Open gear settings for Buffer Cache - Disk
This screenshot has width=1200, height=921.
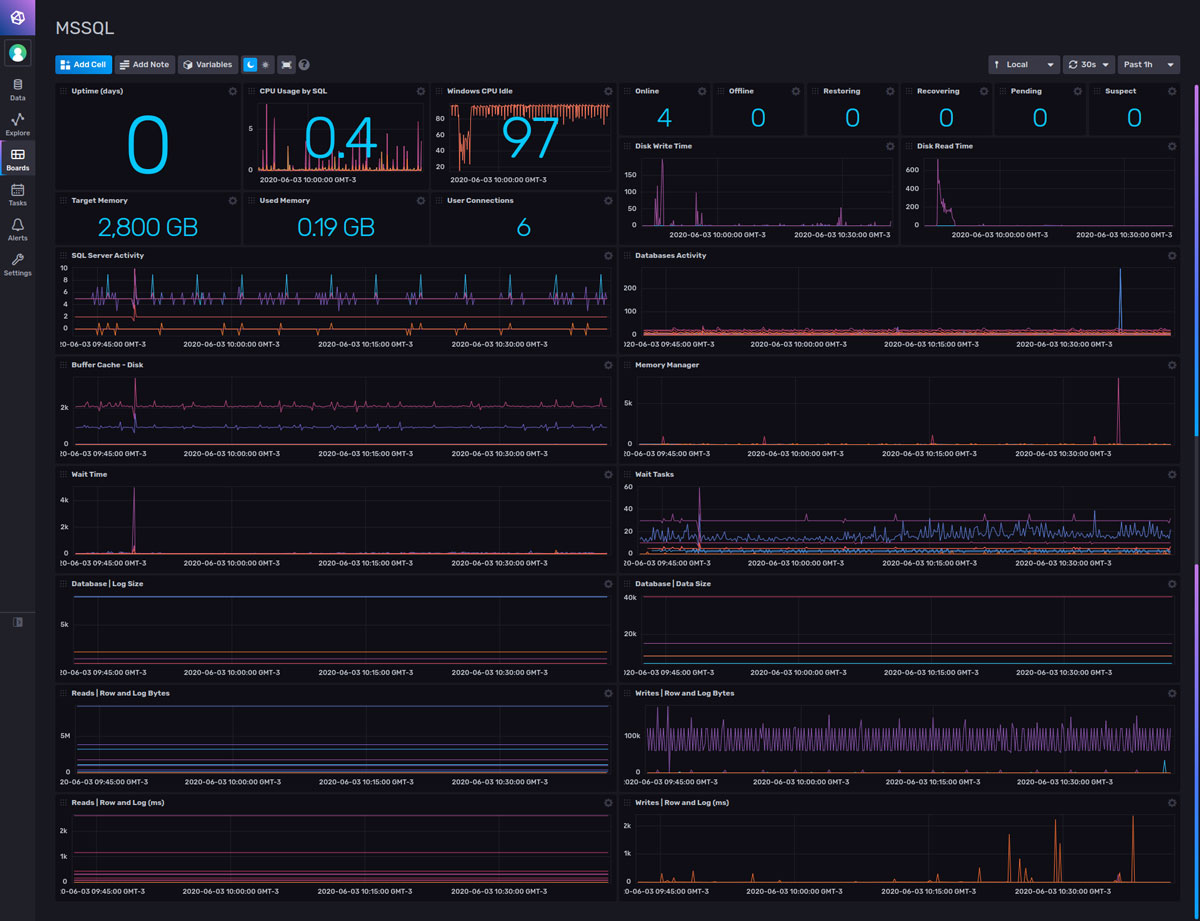[608, 365]
